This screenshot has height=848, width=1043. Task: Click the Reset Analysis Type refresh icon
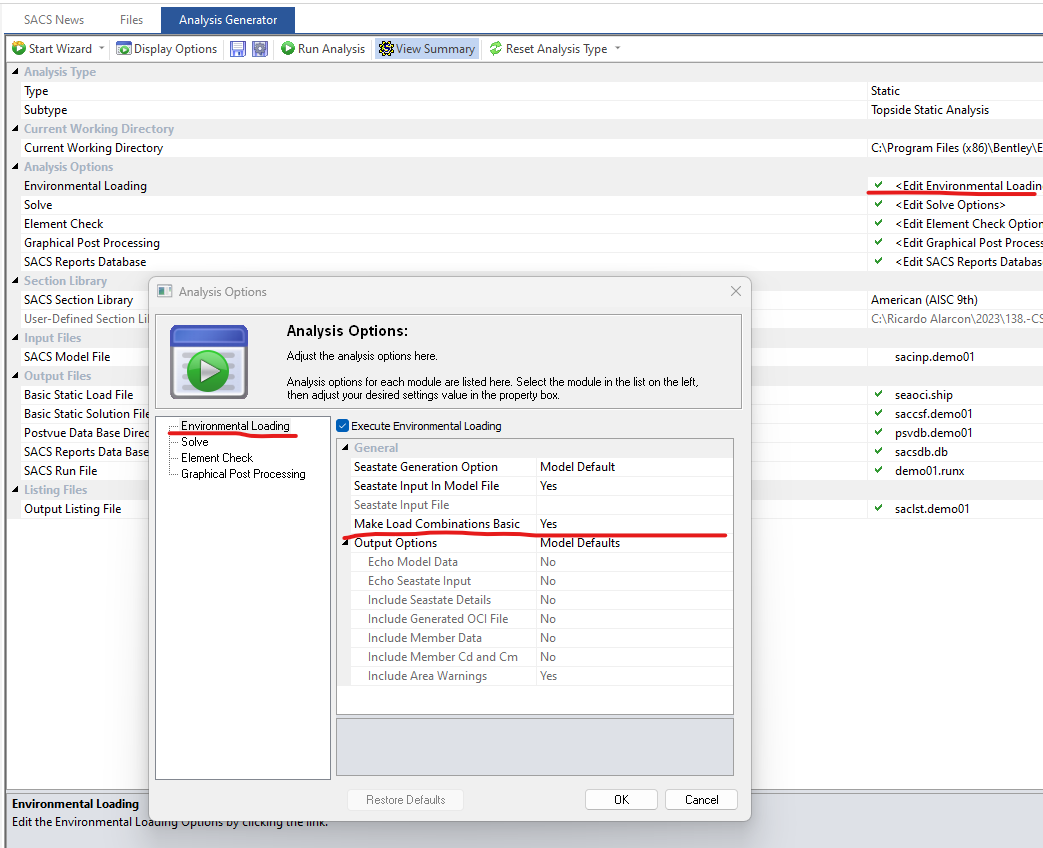[495, 48]
